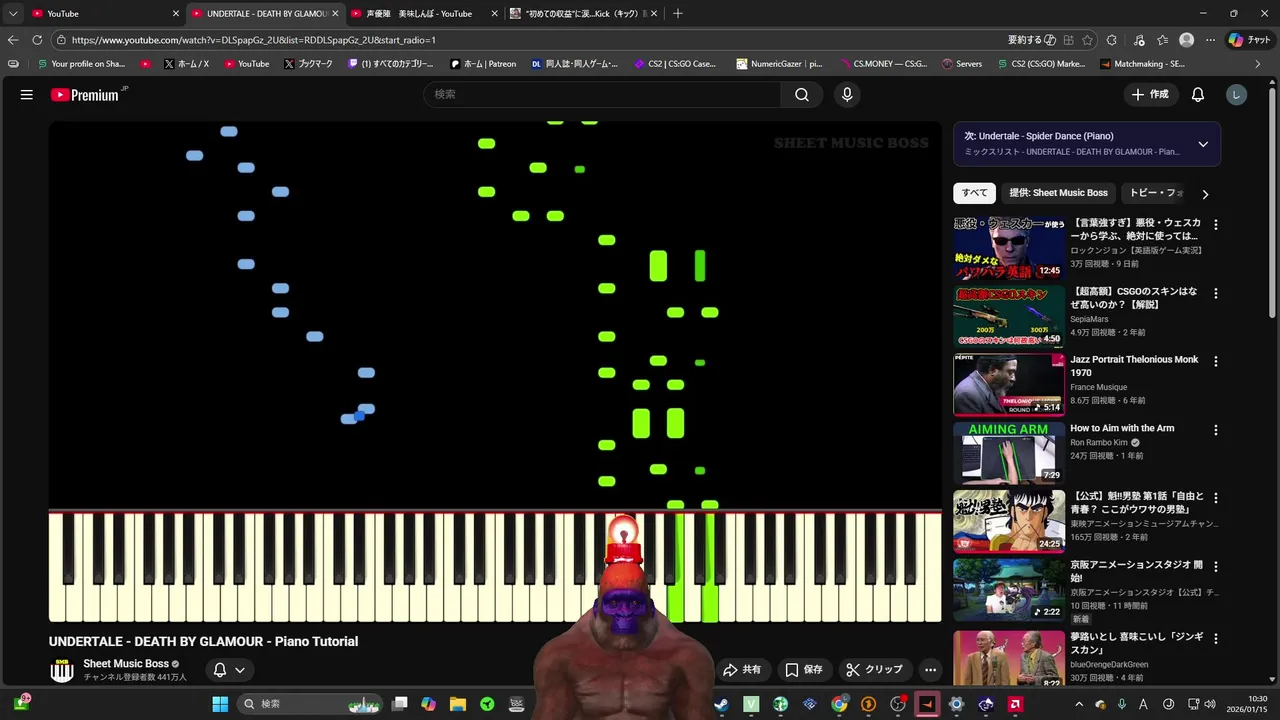This screenshot has height=720, width=1280.
Task: Open options for 京阪アニメーションスタジオ video
Action: coord(1216,566)
